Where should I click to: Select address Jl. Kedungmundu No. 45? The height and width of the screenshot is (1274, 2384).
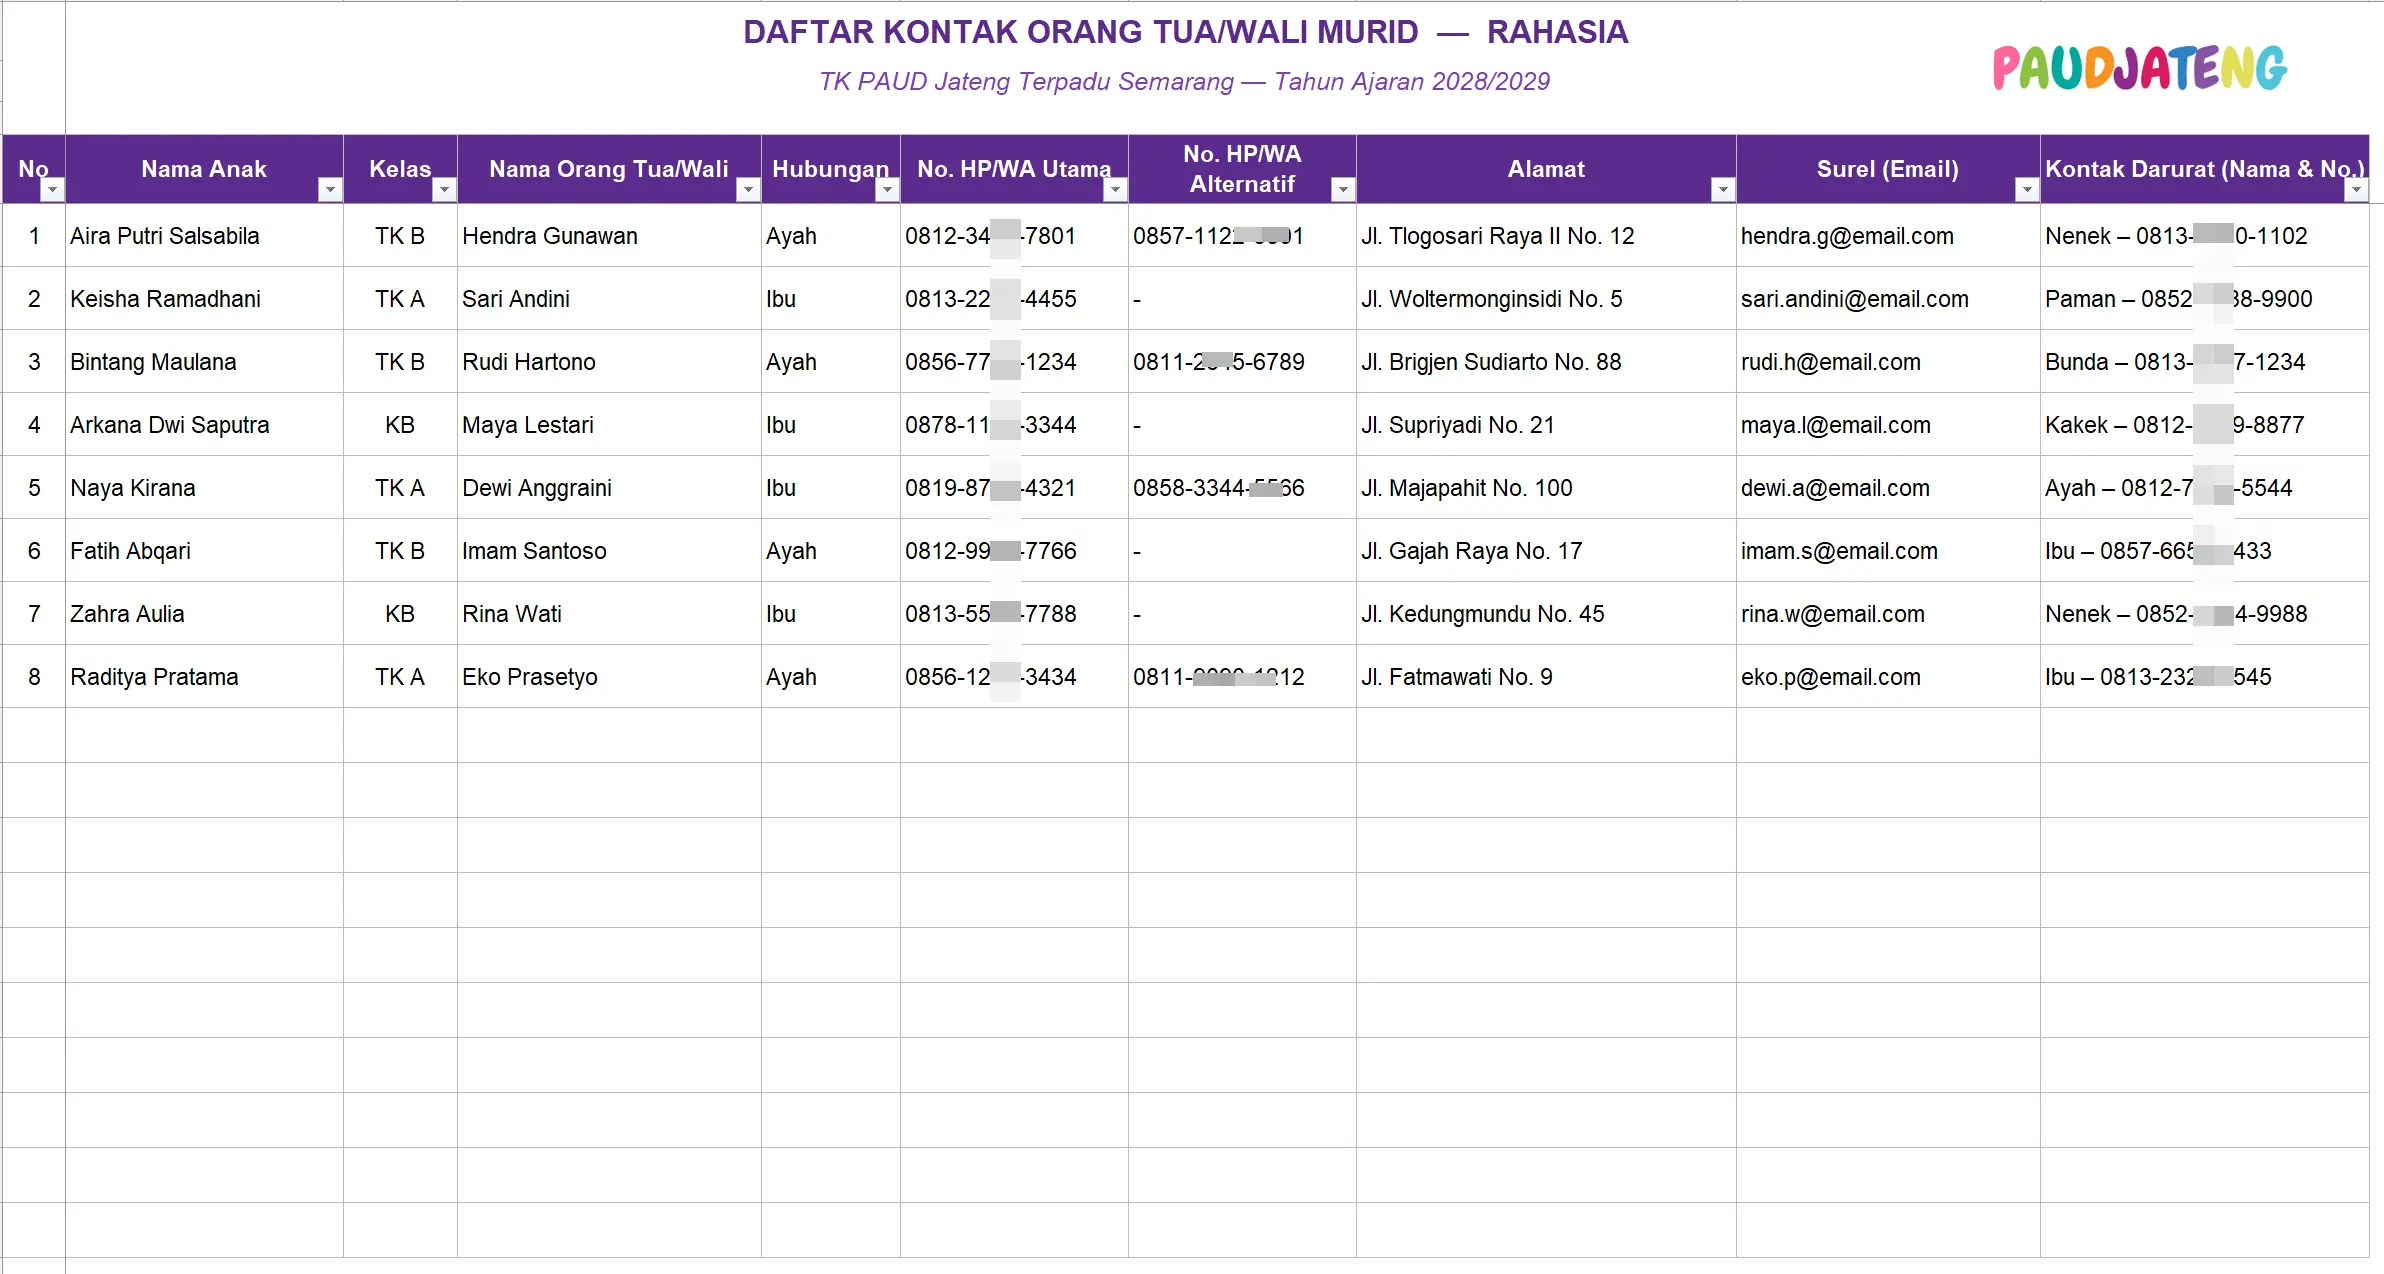(1546, 614)
